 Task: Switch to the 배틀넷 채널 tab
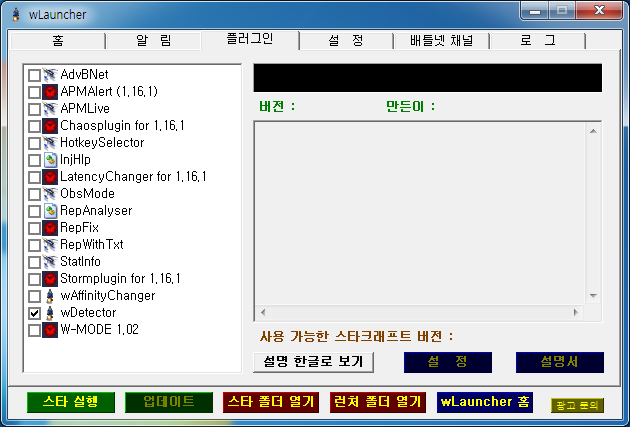pos(442,41)
